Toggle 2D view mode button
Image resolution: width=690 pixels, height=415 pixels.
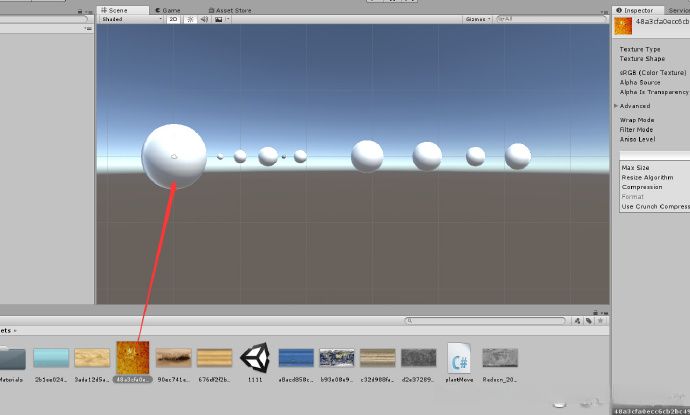click(x=173, y=19)
